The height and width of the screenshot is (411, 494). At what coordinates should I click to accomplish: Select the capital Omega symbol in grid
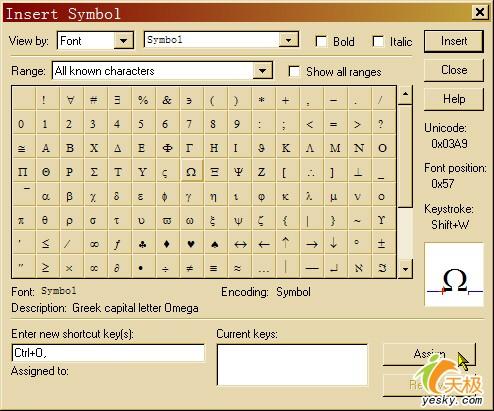pos(191,172)
